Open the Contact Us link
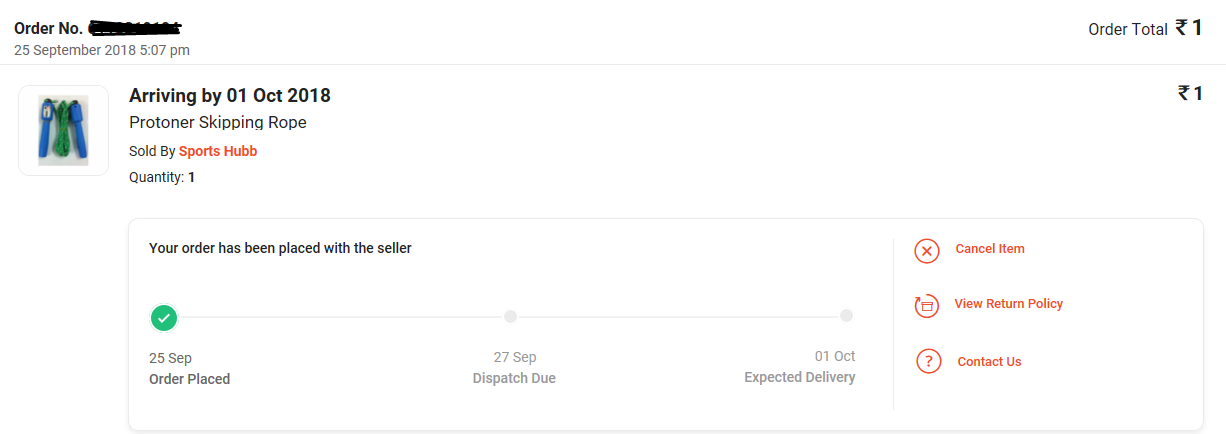The height and width of the screenshot is (434, 1226). point(989,362)
